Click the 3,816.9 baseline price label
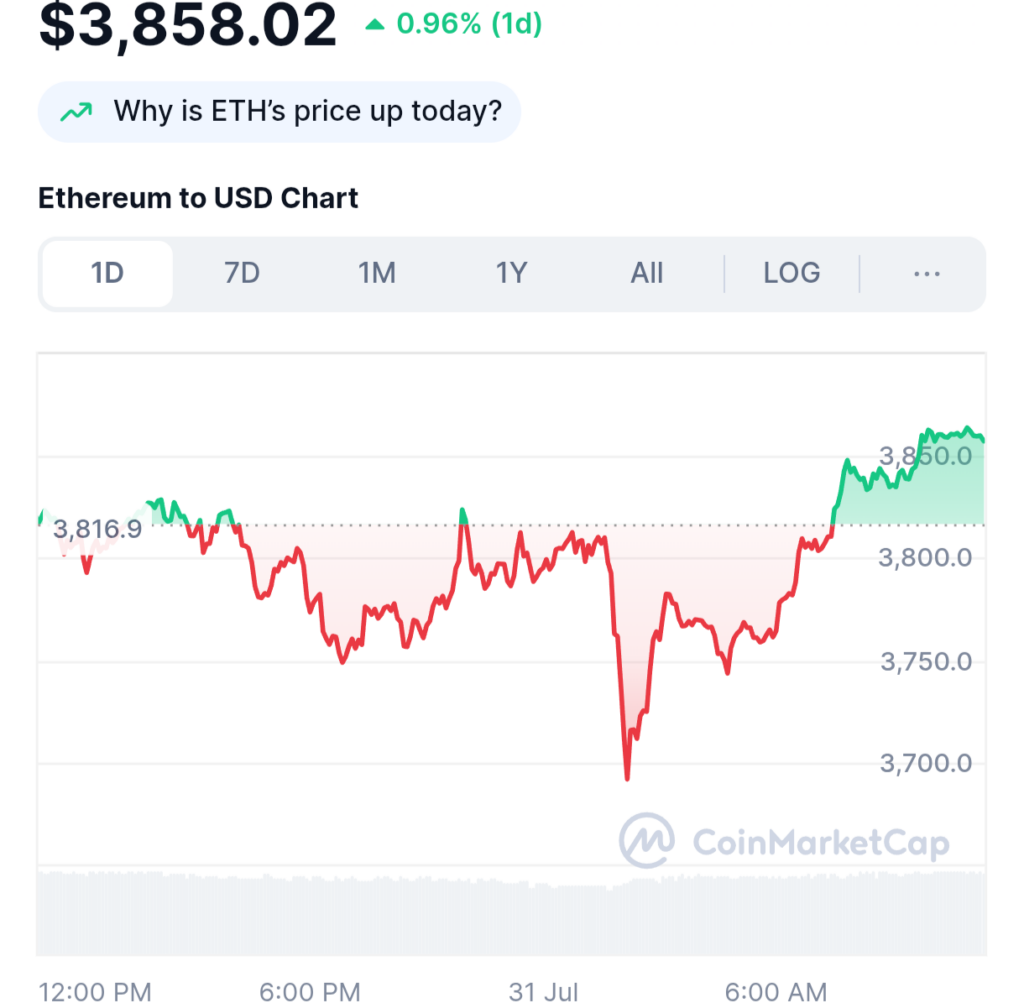The height and width of the screenshot is (1003, 1024). tap(97, 529)
